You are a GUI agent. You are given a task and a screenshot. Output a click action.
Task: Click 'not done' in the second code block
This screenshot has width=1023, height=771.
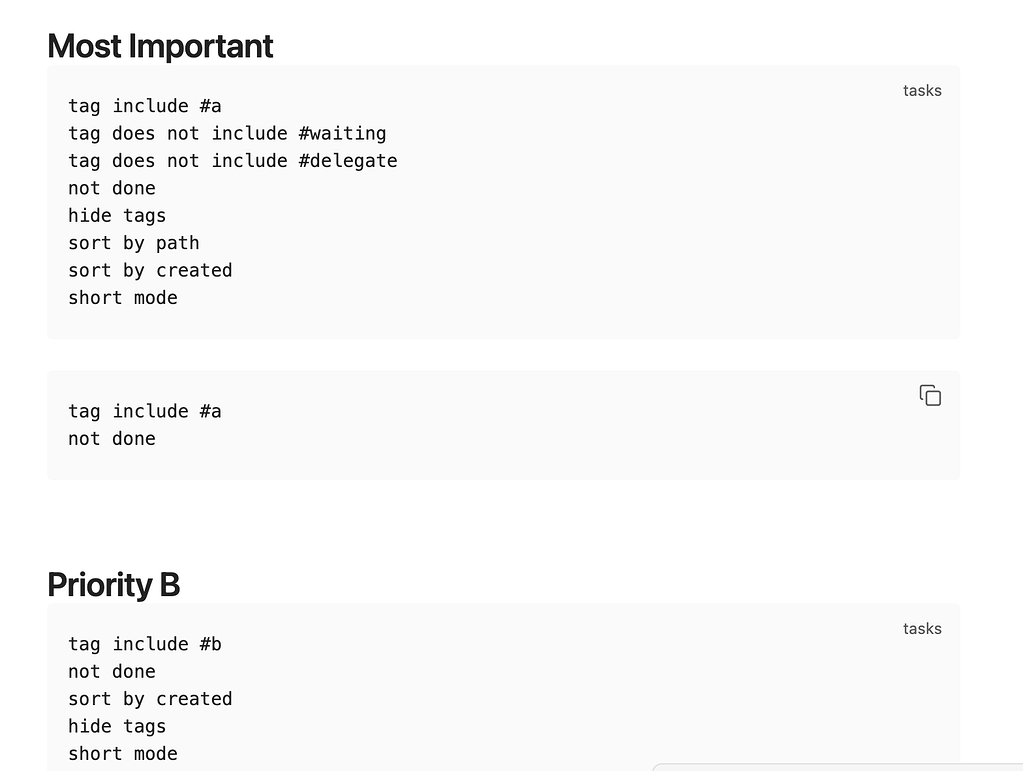(x=111, y=438)
